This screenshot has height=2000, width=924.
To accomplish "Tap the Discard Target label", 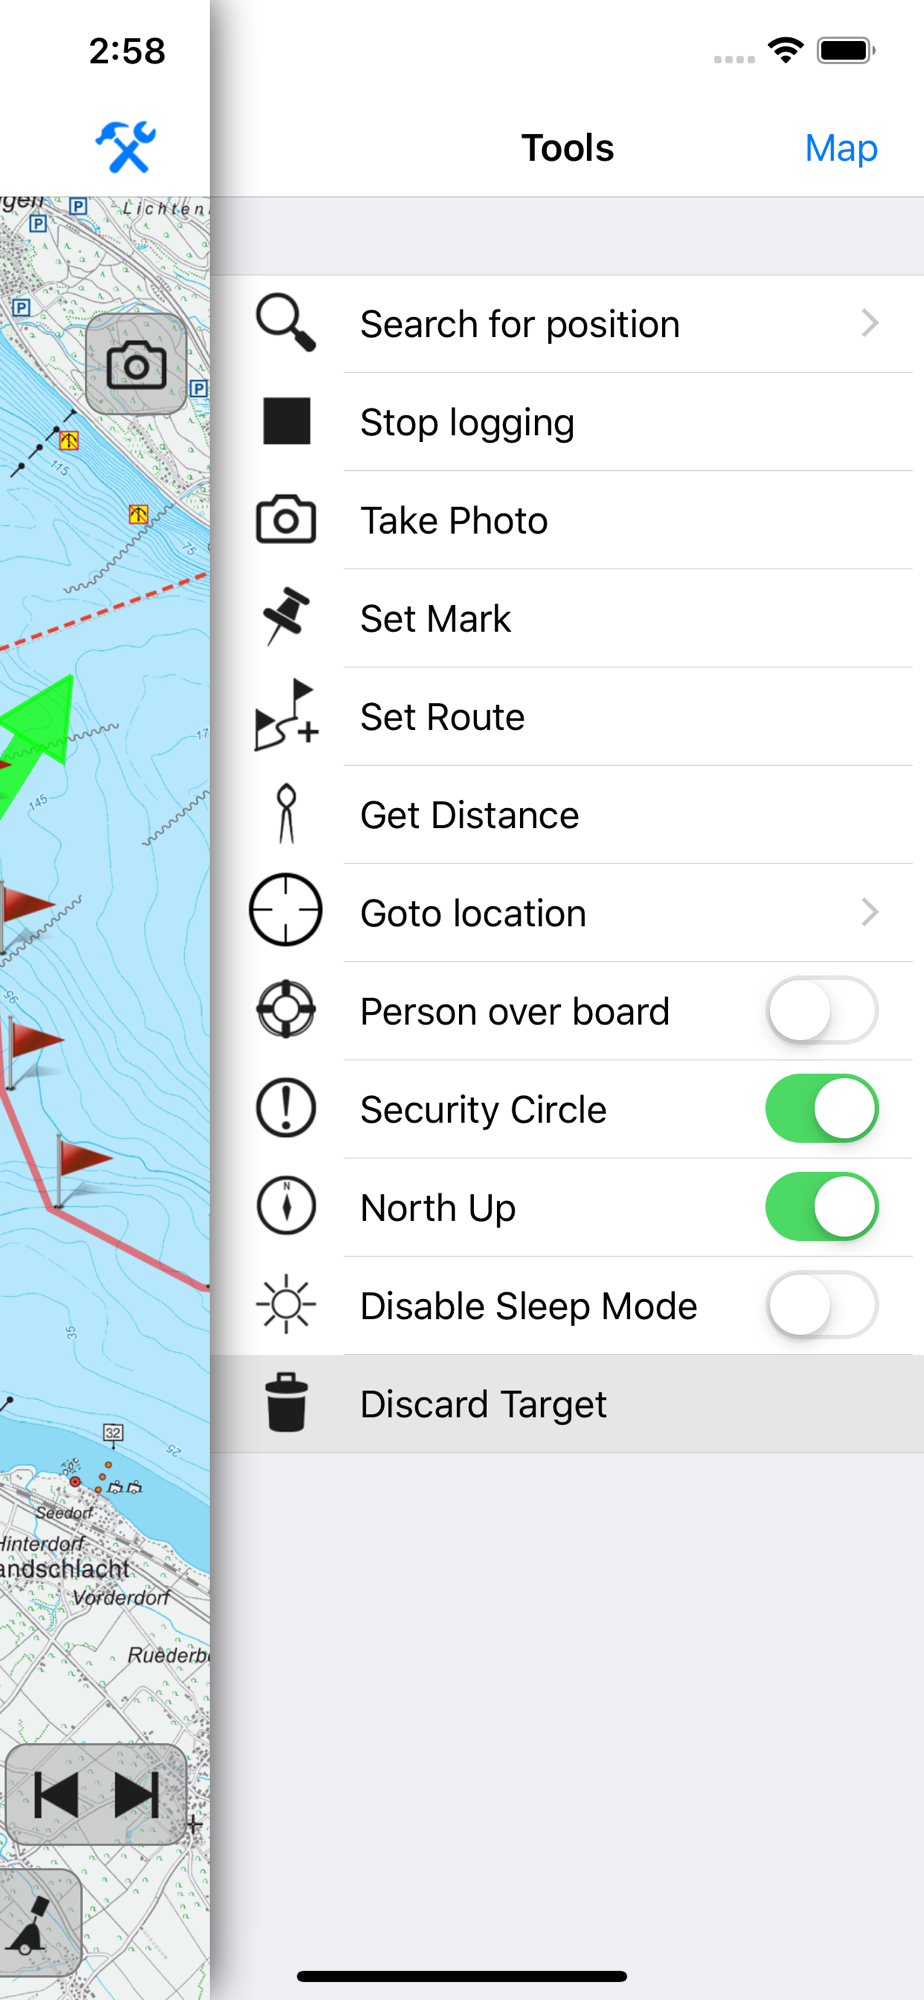I will [x=483, y=1404].
